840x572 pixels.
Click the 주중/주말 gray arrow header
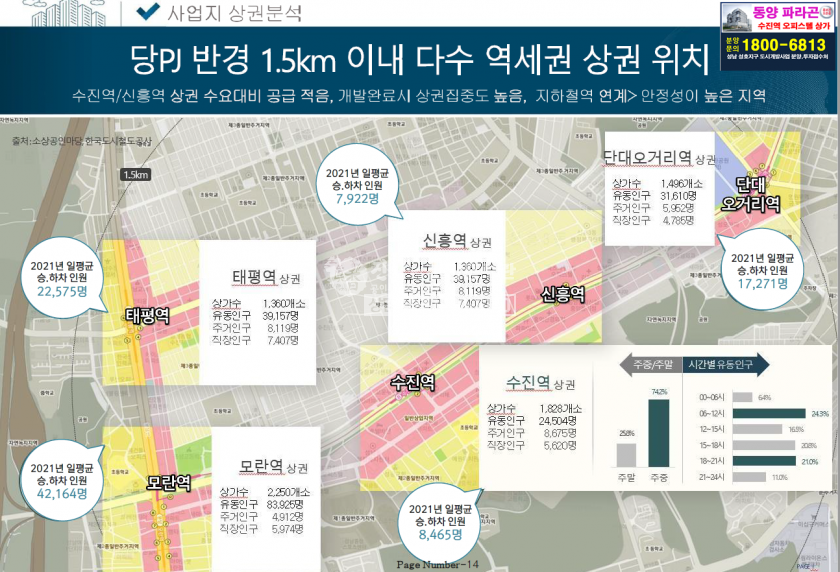(650, 364)
